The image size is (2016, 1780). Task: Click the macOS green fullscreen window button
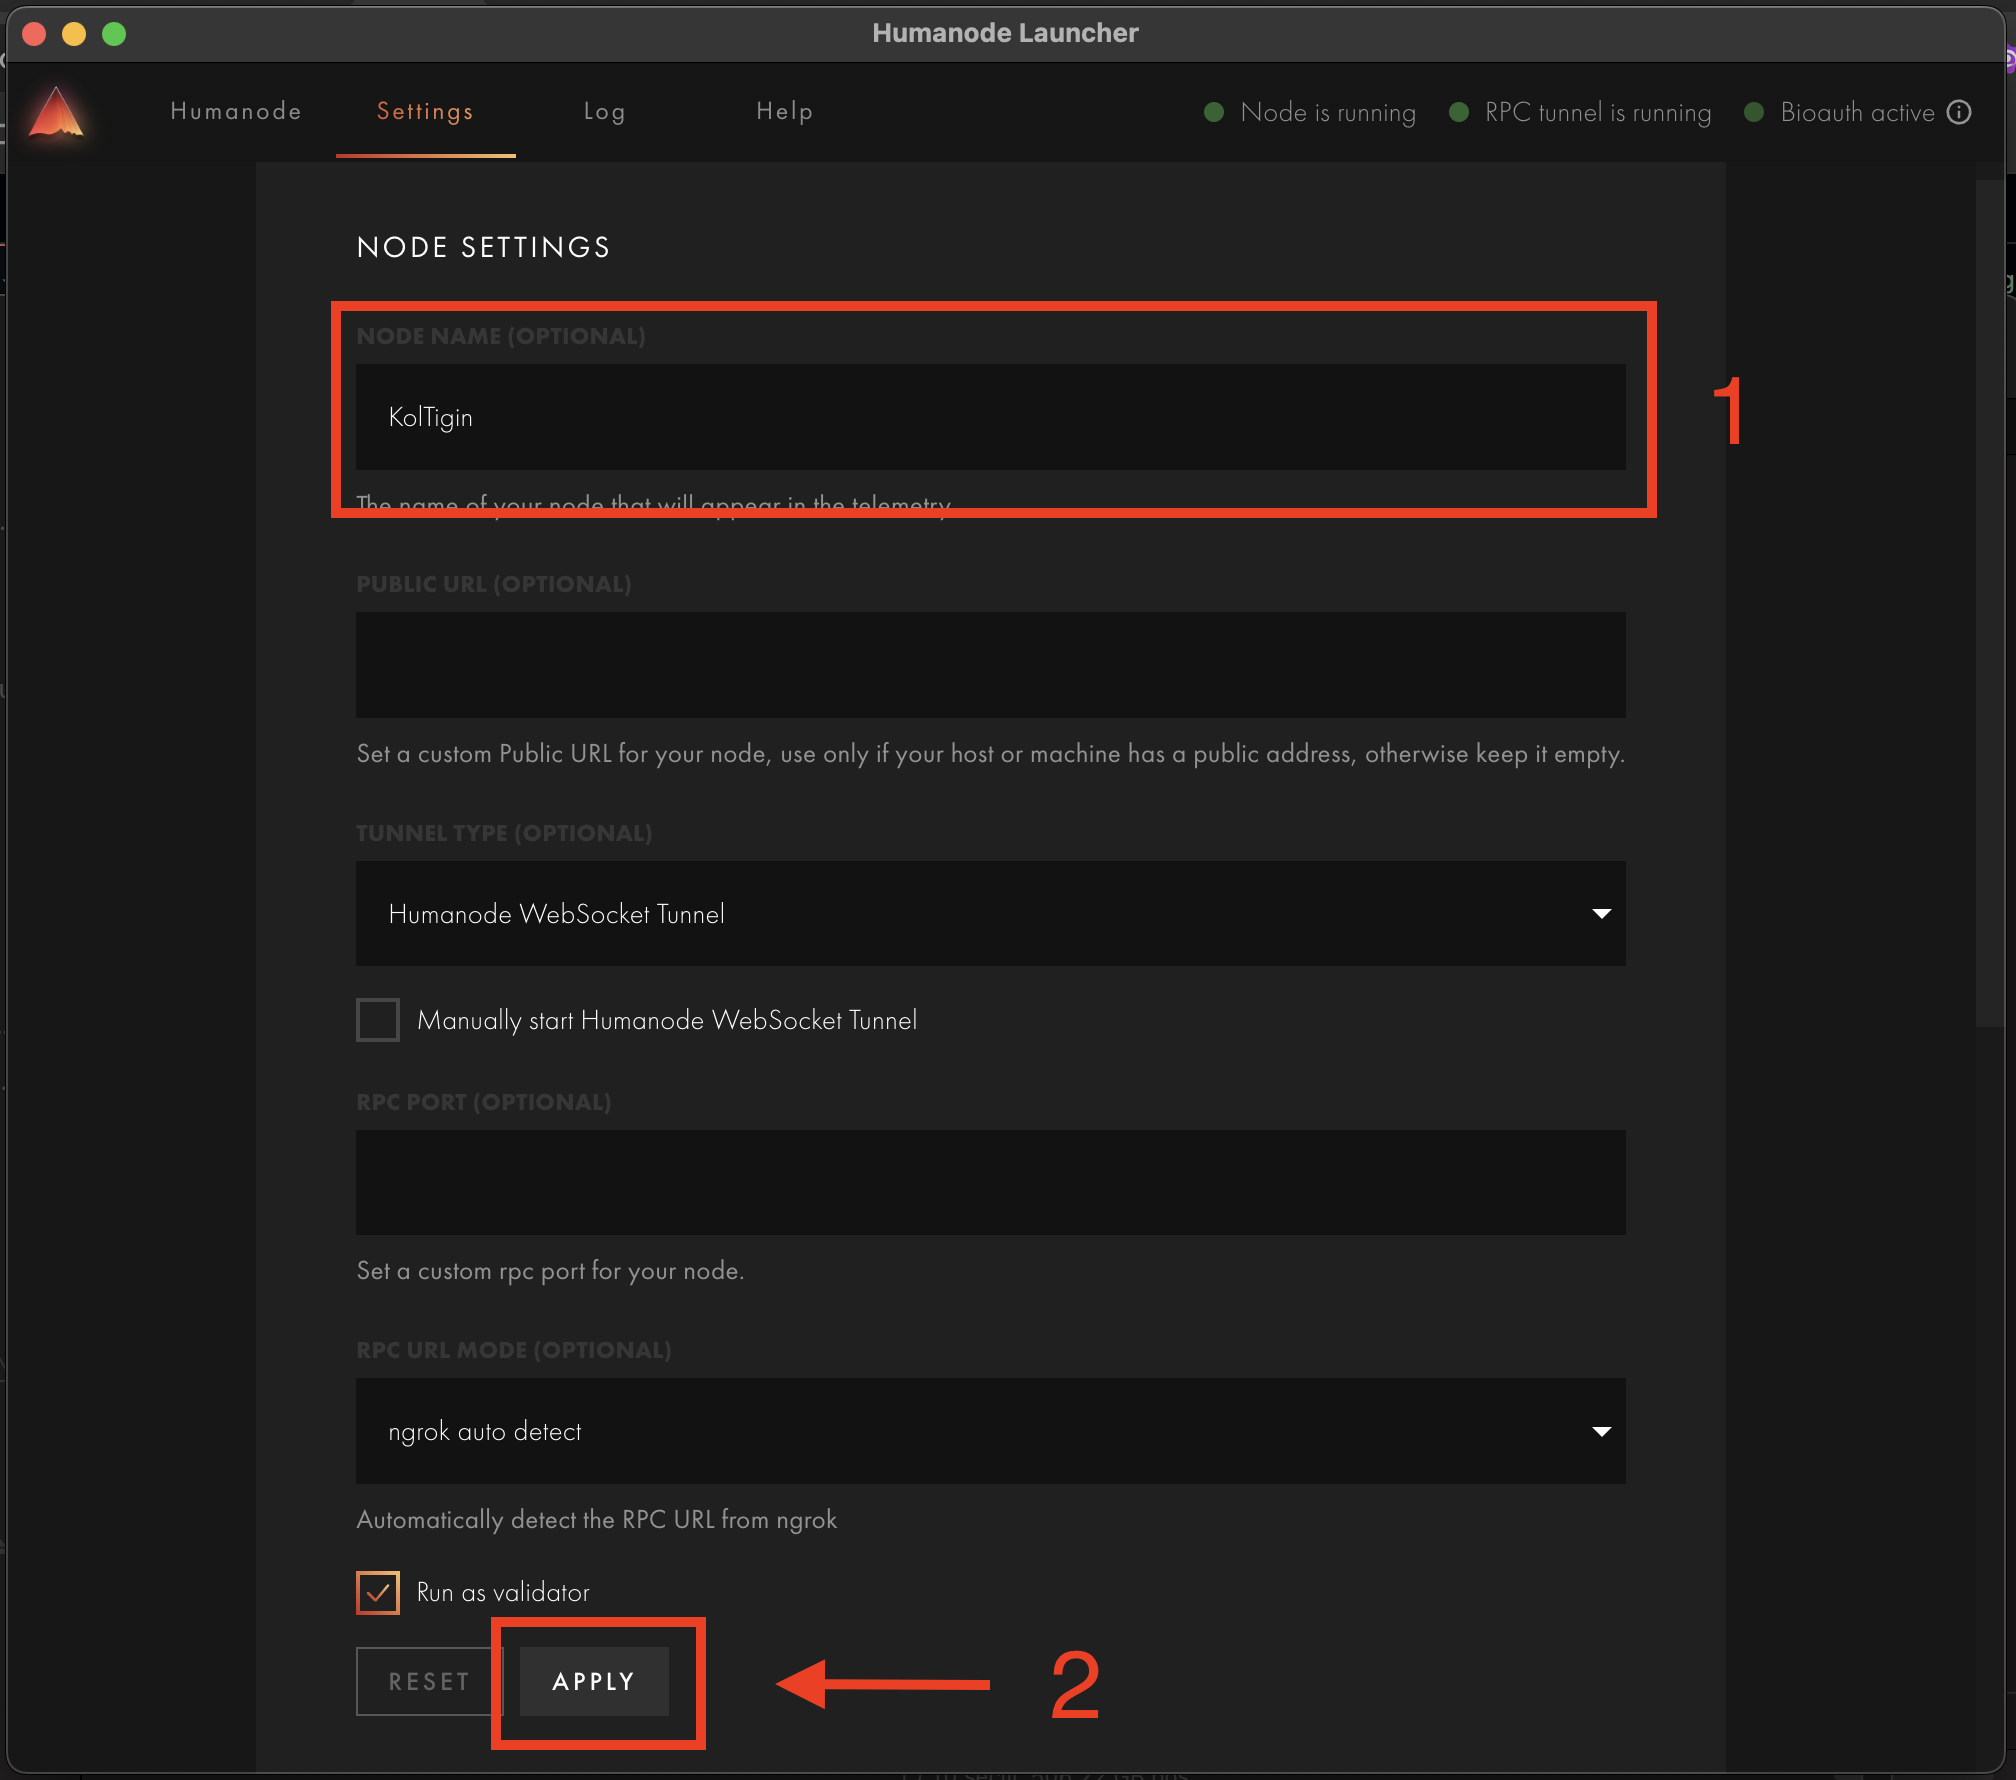pyautogui.click(x=114, y=34)
